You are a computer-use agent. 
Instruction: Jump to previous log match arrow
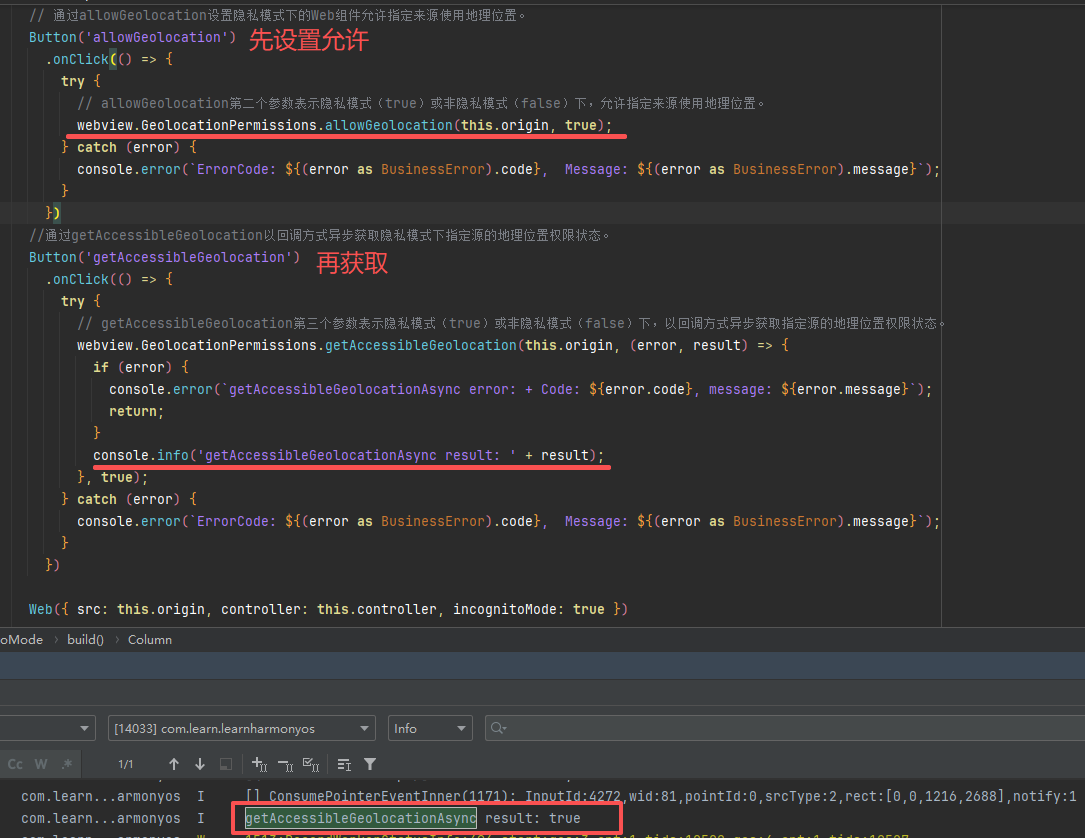(174, 764)
